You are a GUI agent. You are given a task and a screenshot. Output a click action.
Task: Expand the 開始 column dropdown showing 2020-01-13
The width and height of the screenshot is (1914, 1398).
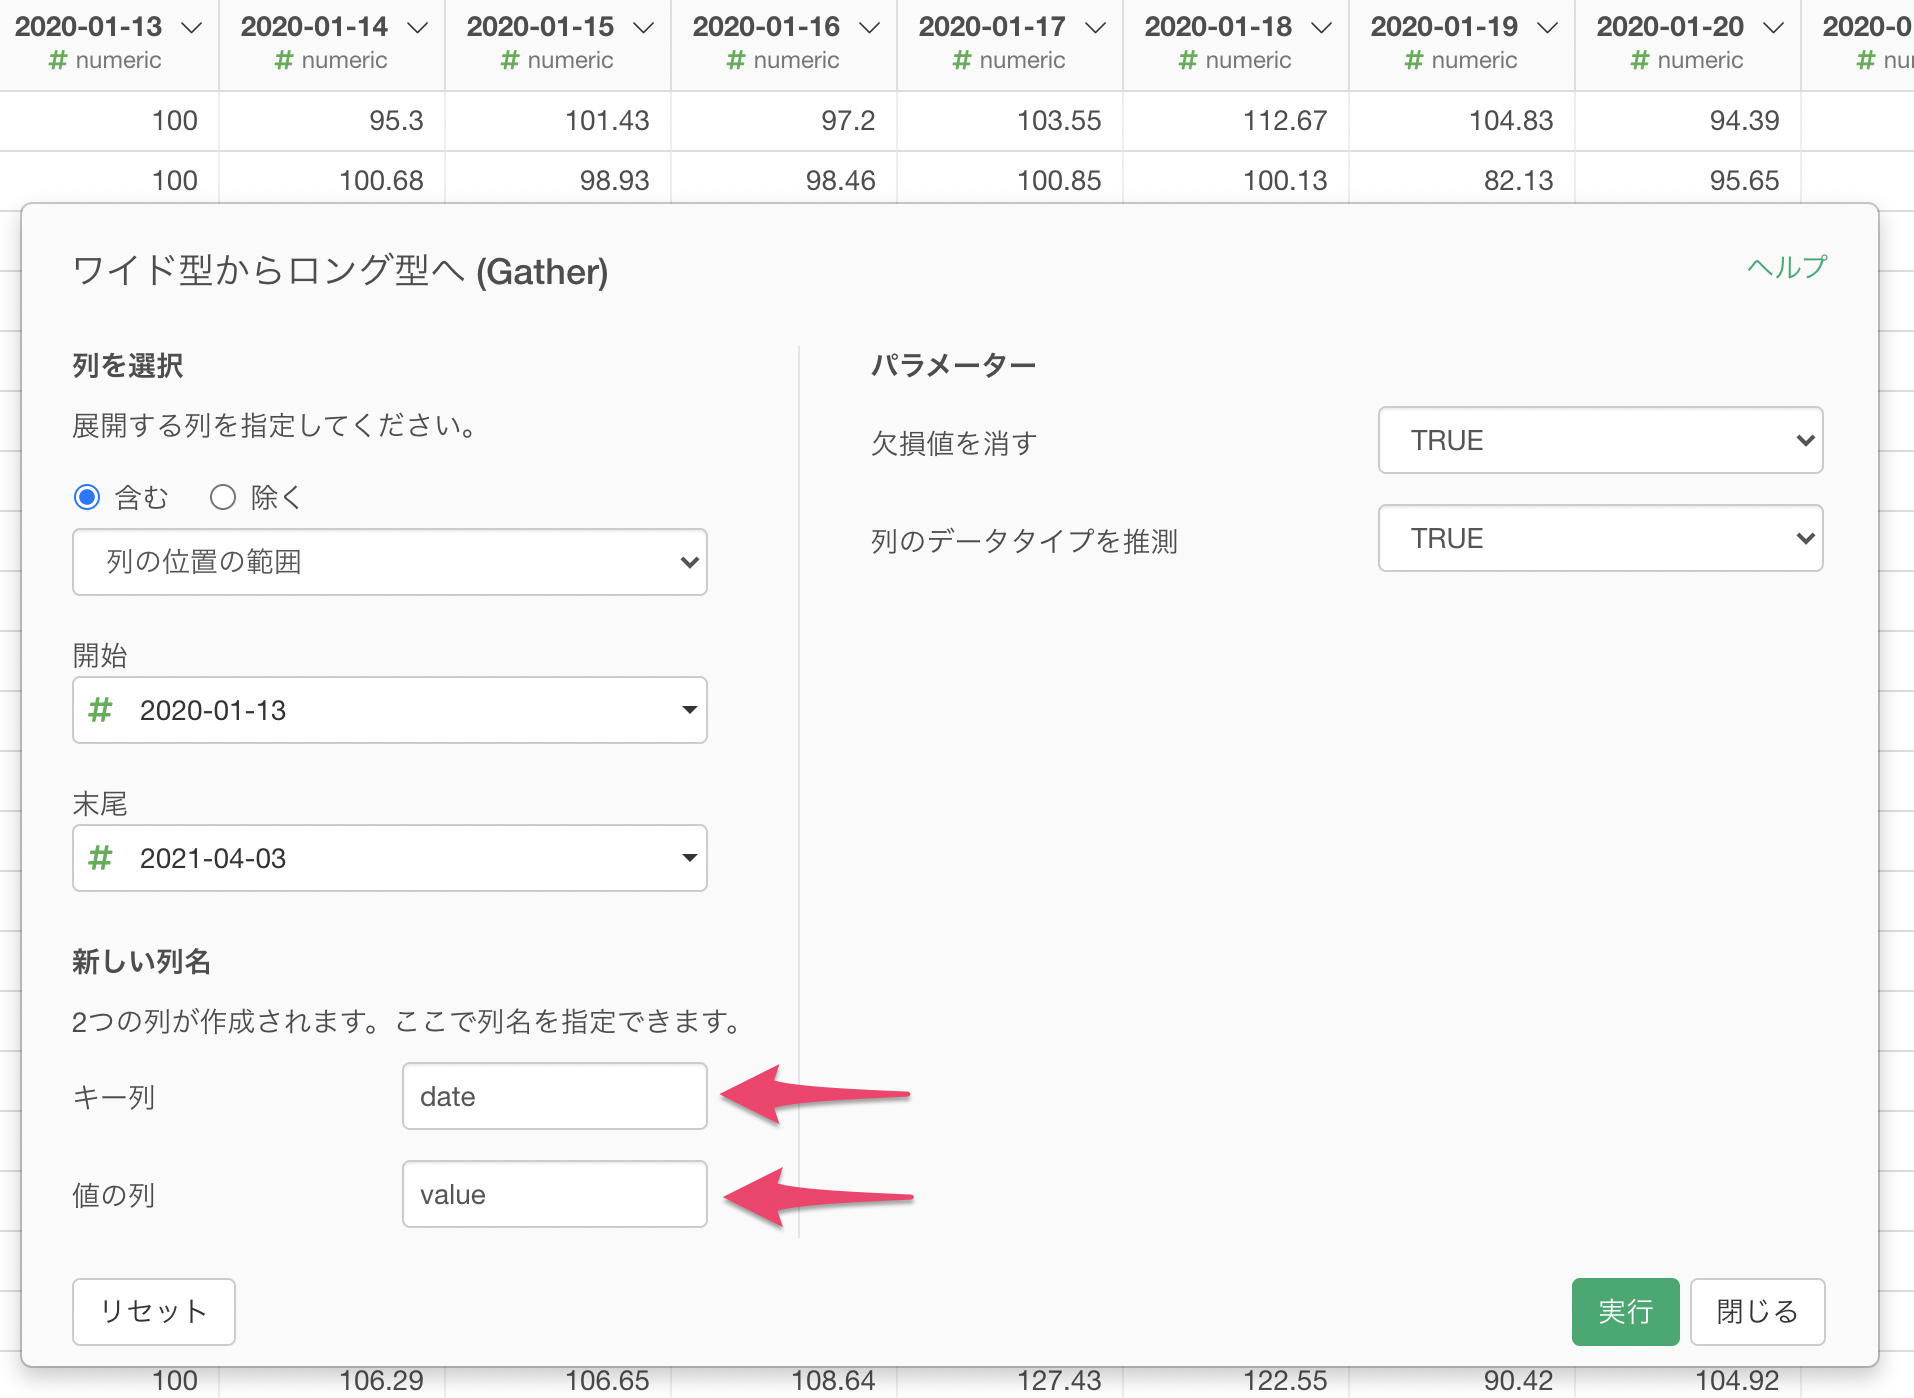[389, 710]
